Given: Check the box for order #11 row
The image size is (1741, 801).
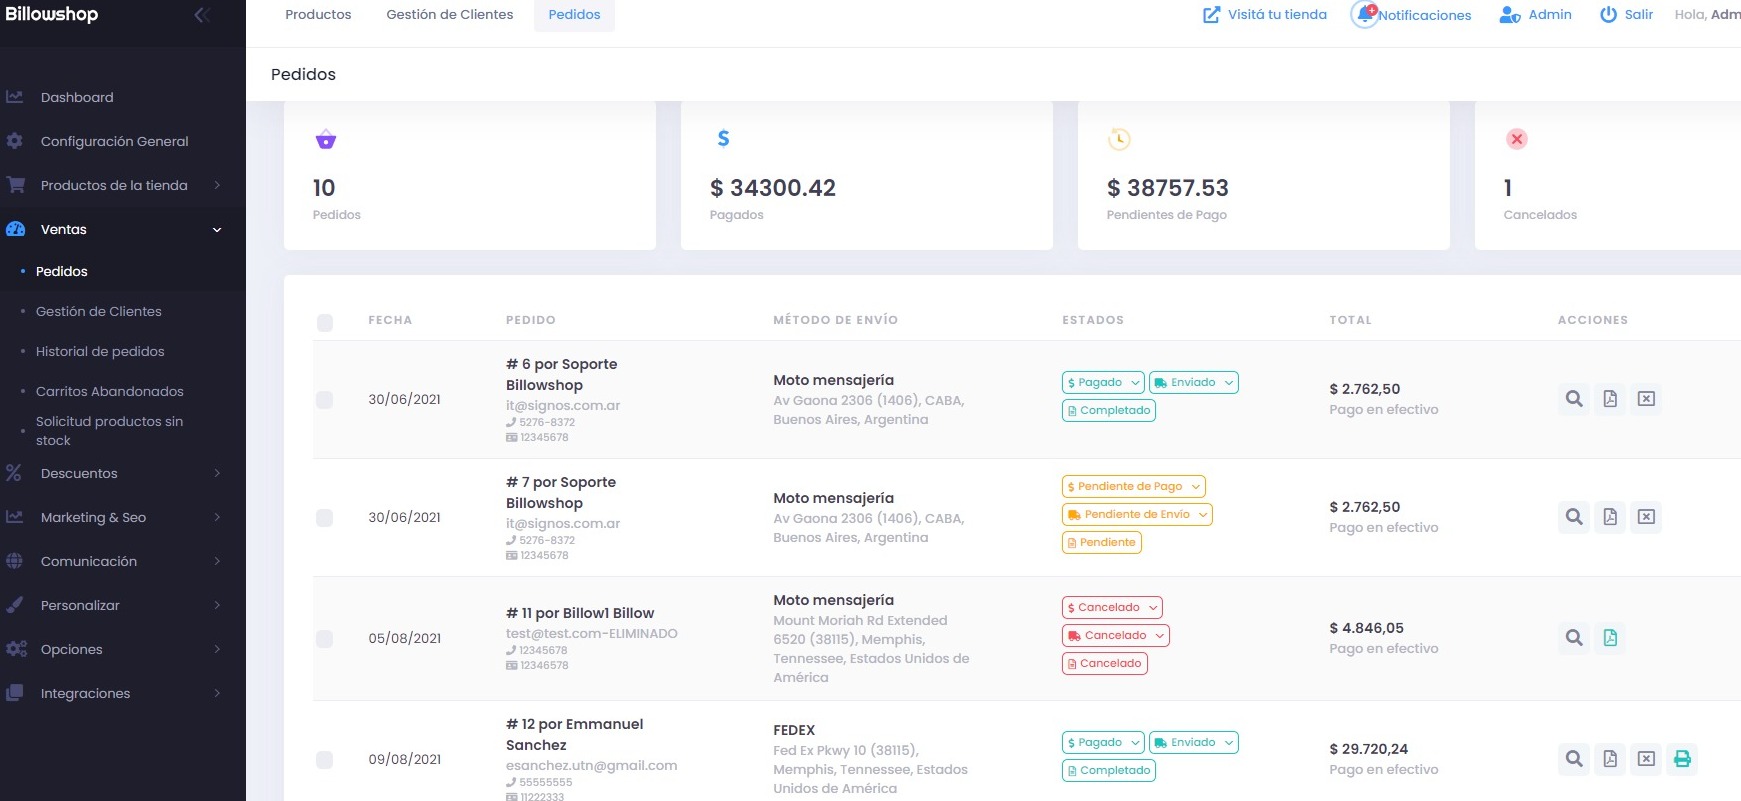Looking at the screenshot, I should [x=325, y=638].
